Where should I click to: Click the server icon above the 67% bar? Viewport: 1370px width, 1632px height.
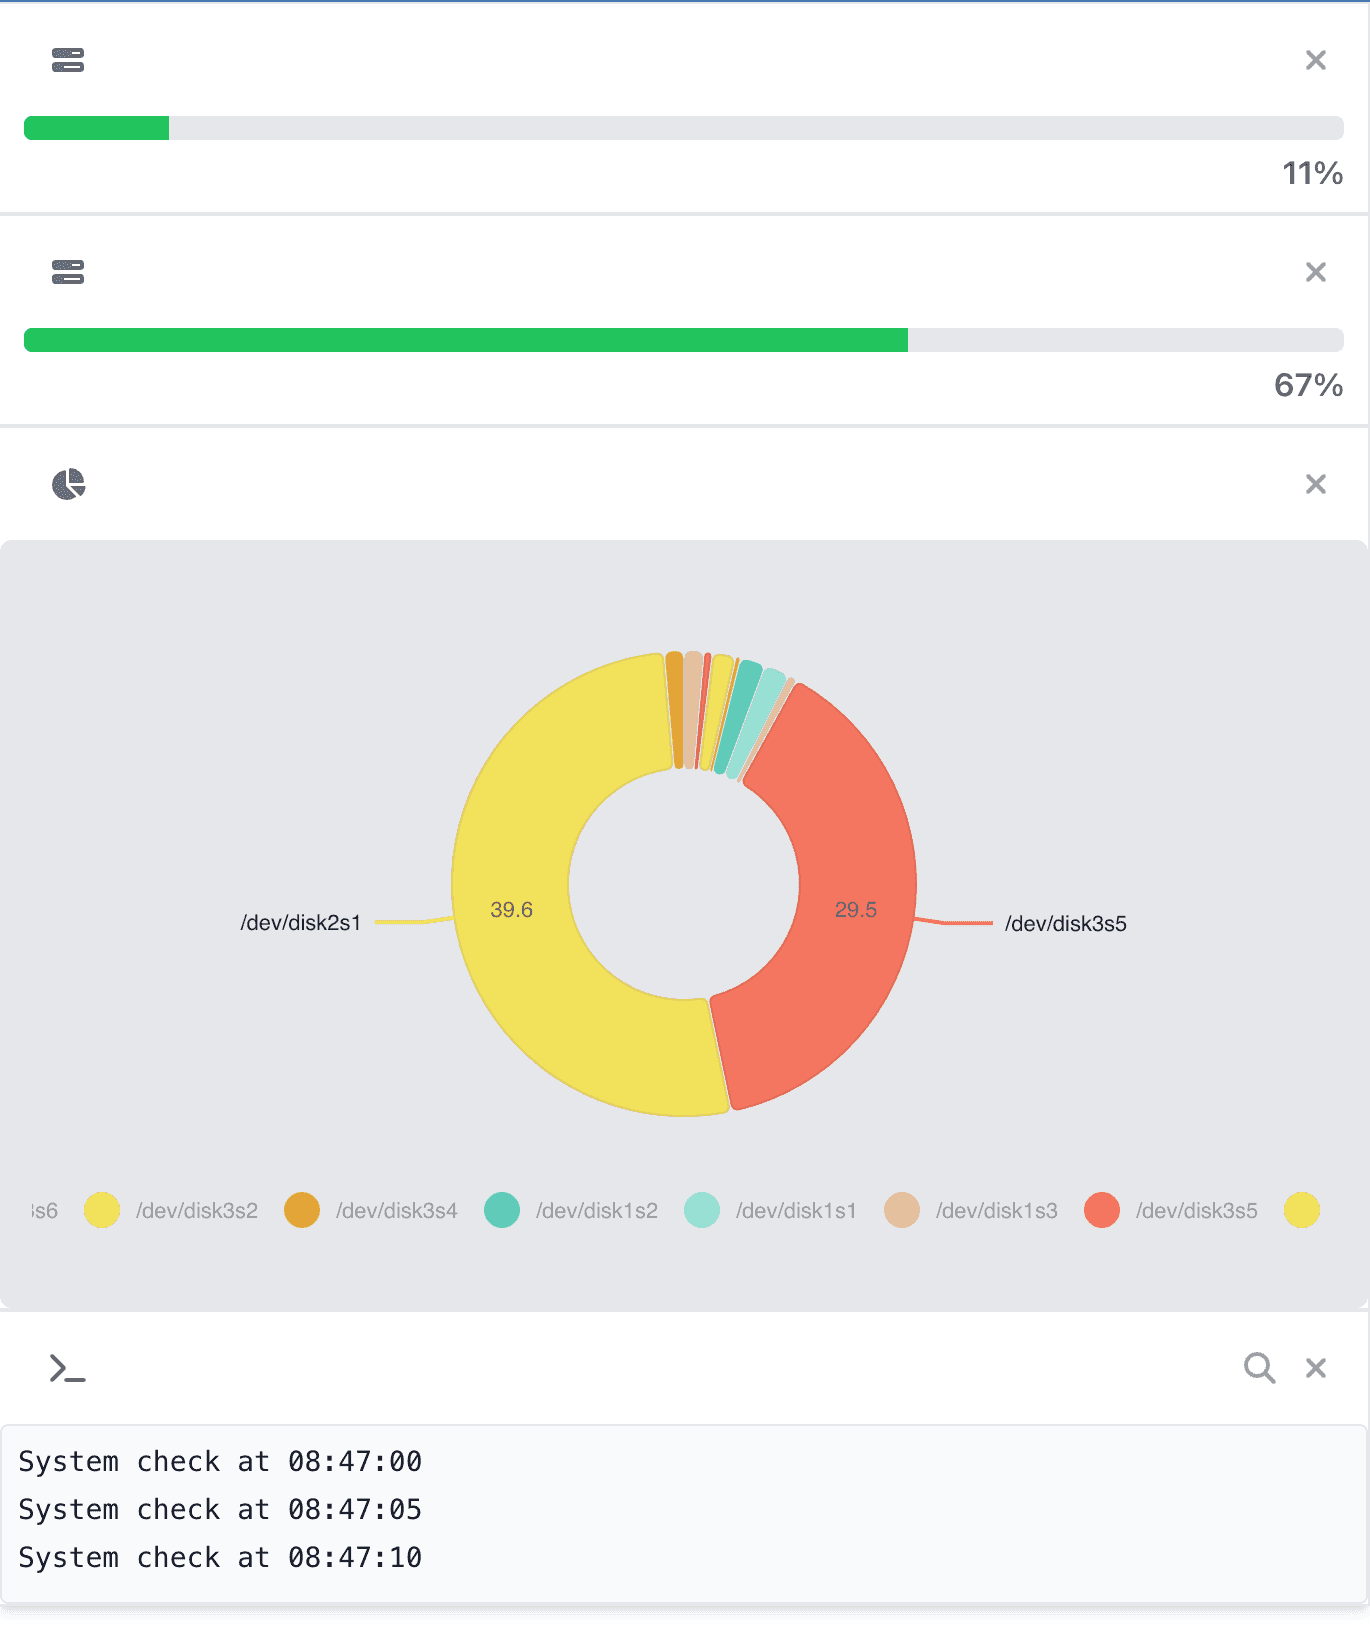click(68, 272)
